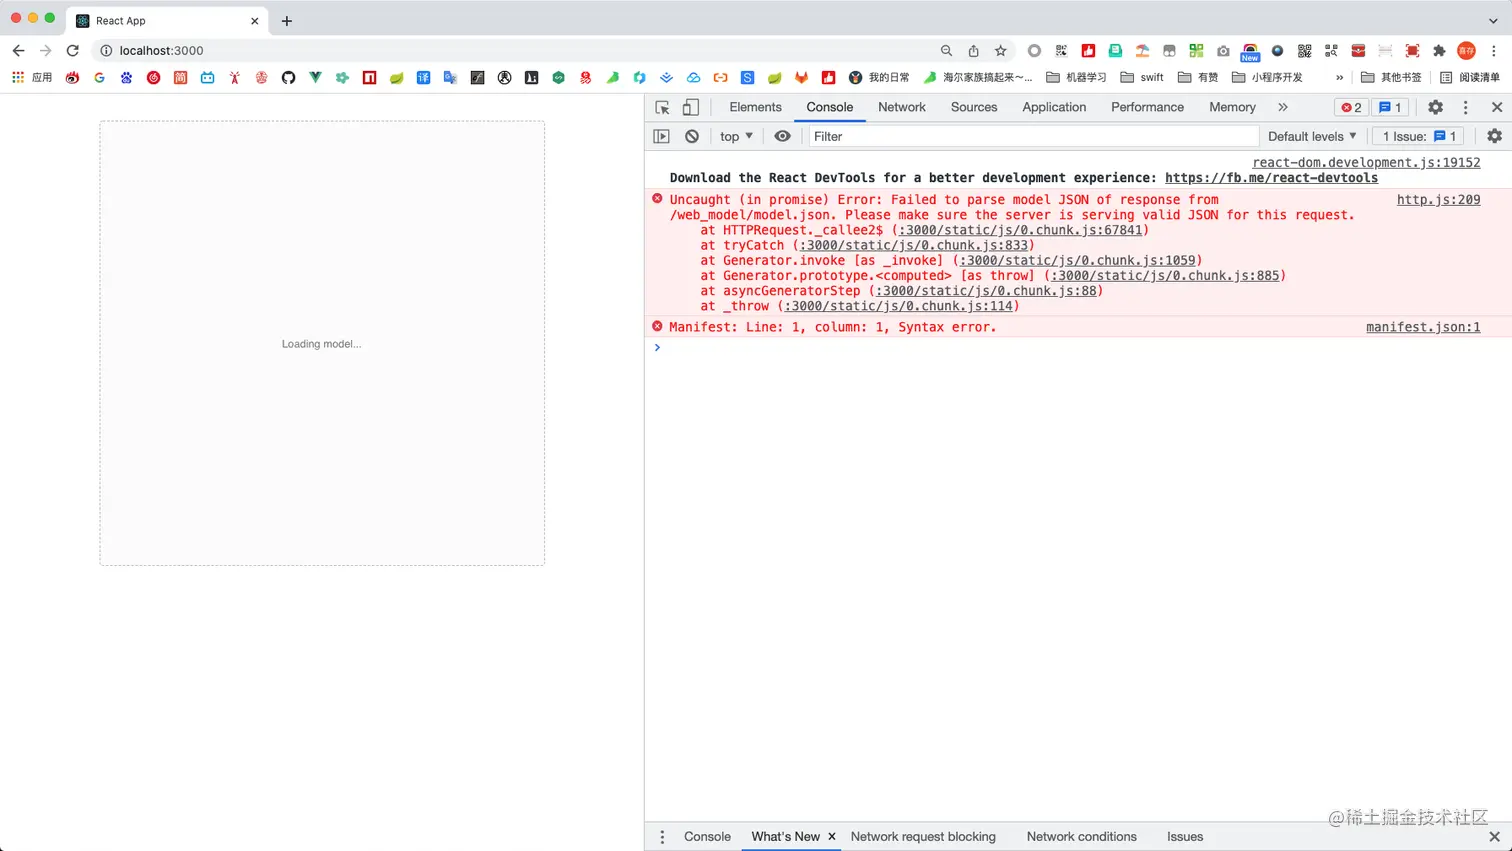Open the Default levels dropdown
Image resolution: width=1512 pixels, height=851 pixels.
[1312, 136]
